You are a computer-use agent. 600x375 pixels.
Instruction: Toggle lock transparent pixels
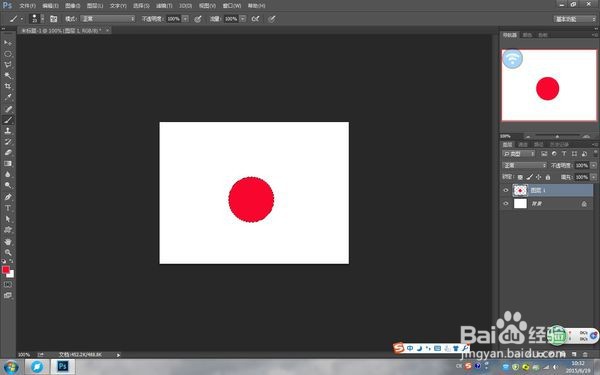[x=520, y=177]
